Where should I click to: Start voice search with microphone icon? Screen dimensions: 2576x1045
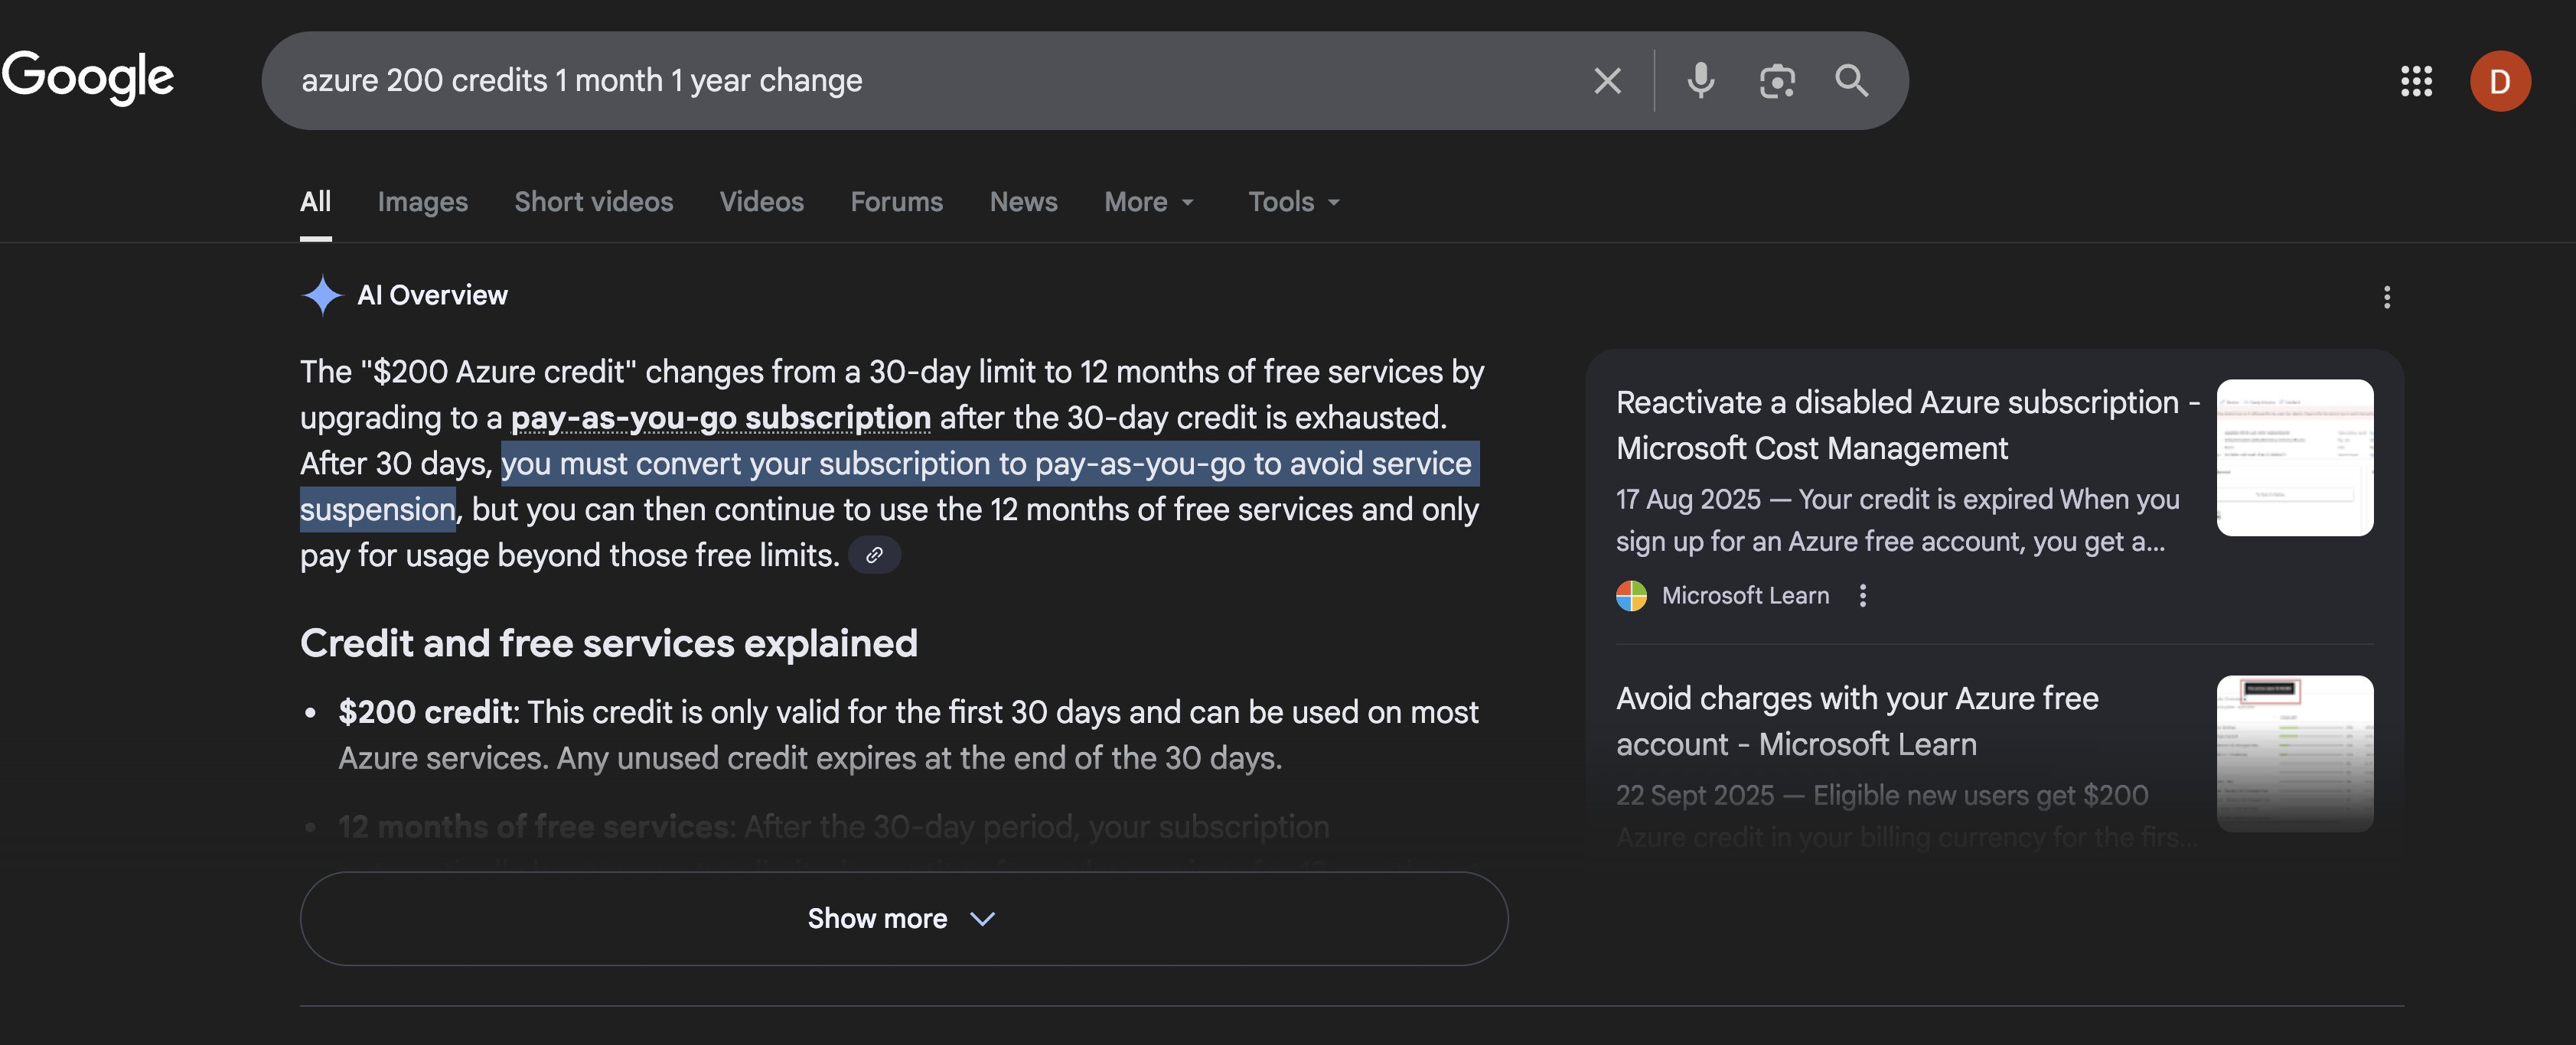click(x=1700, y=81)
